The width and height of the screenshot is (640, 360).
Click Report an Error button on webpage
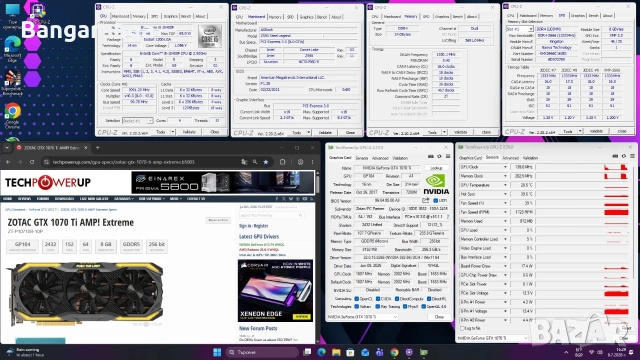point(218,220)
